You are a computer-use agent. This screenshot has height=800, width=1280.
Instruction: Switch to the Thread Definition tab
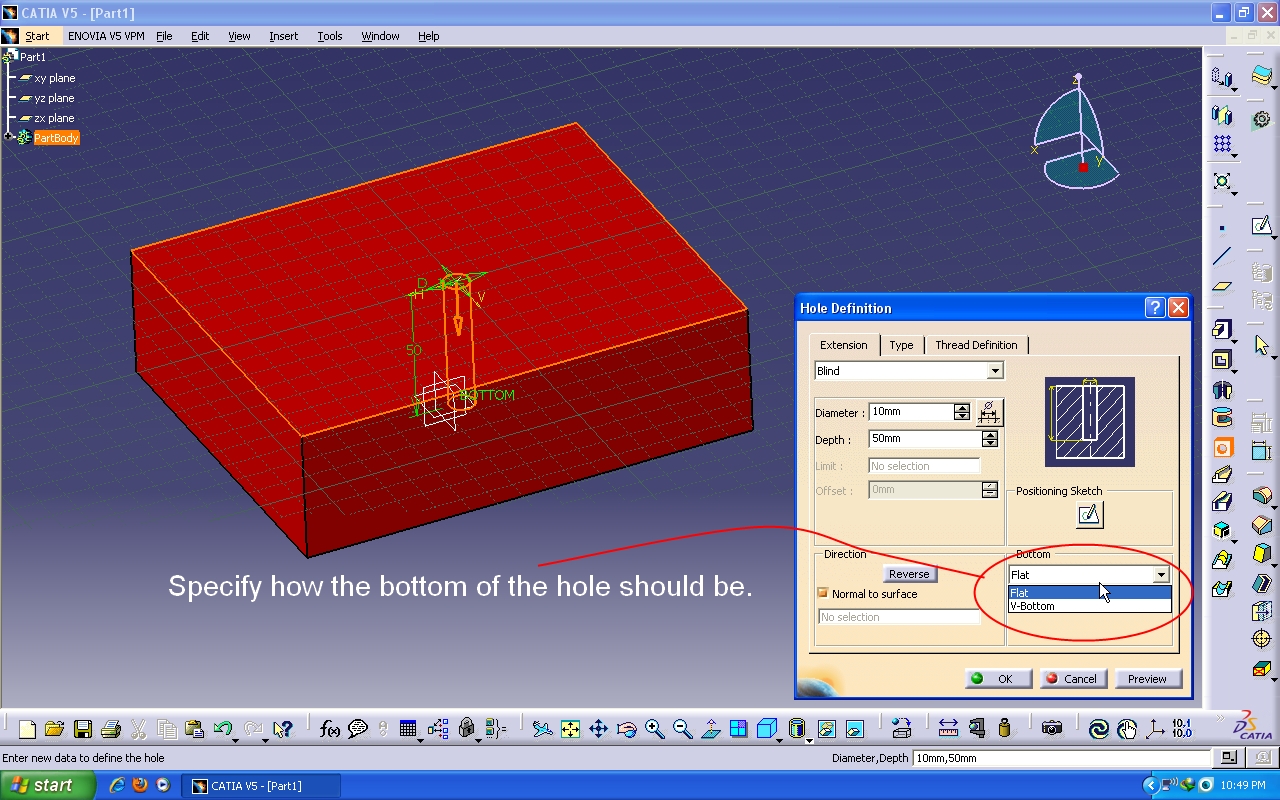pos(976,345)
